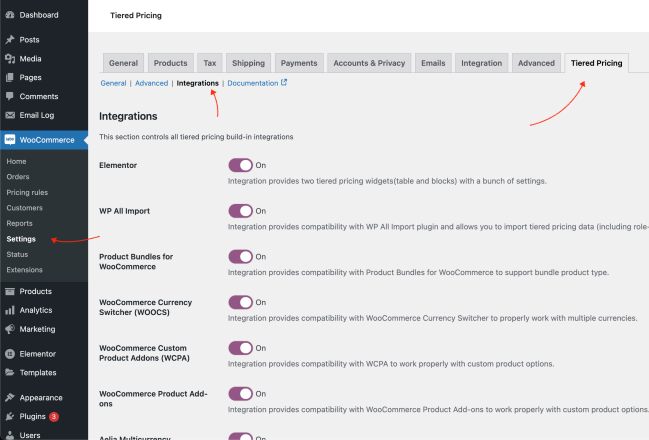649x440 pixels.
Task: Switch to the Shipping settings tab
Action: (248, 63)
